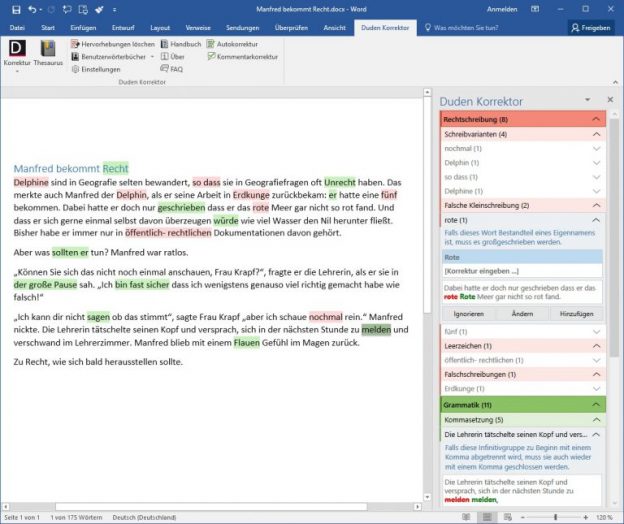Click the Save icon in title bar
Image resolution: width=624 pixels, height=524 pixels.
tap(16, 10)
